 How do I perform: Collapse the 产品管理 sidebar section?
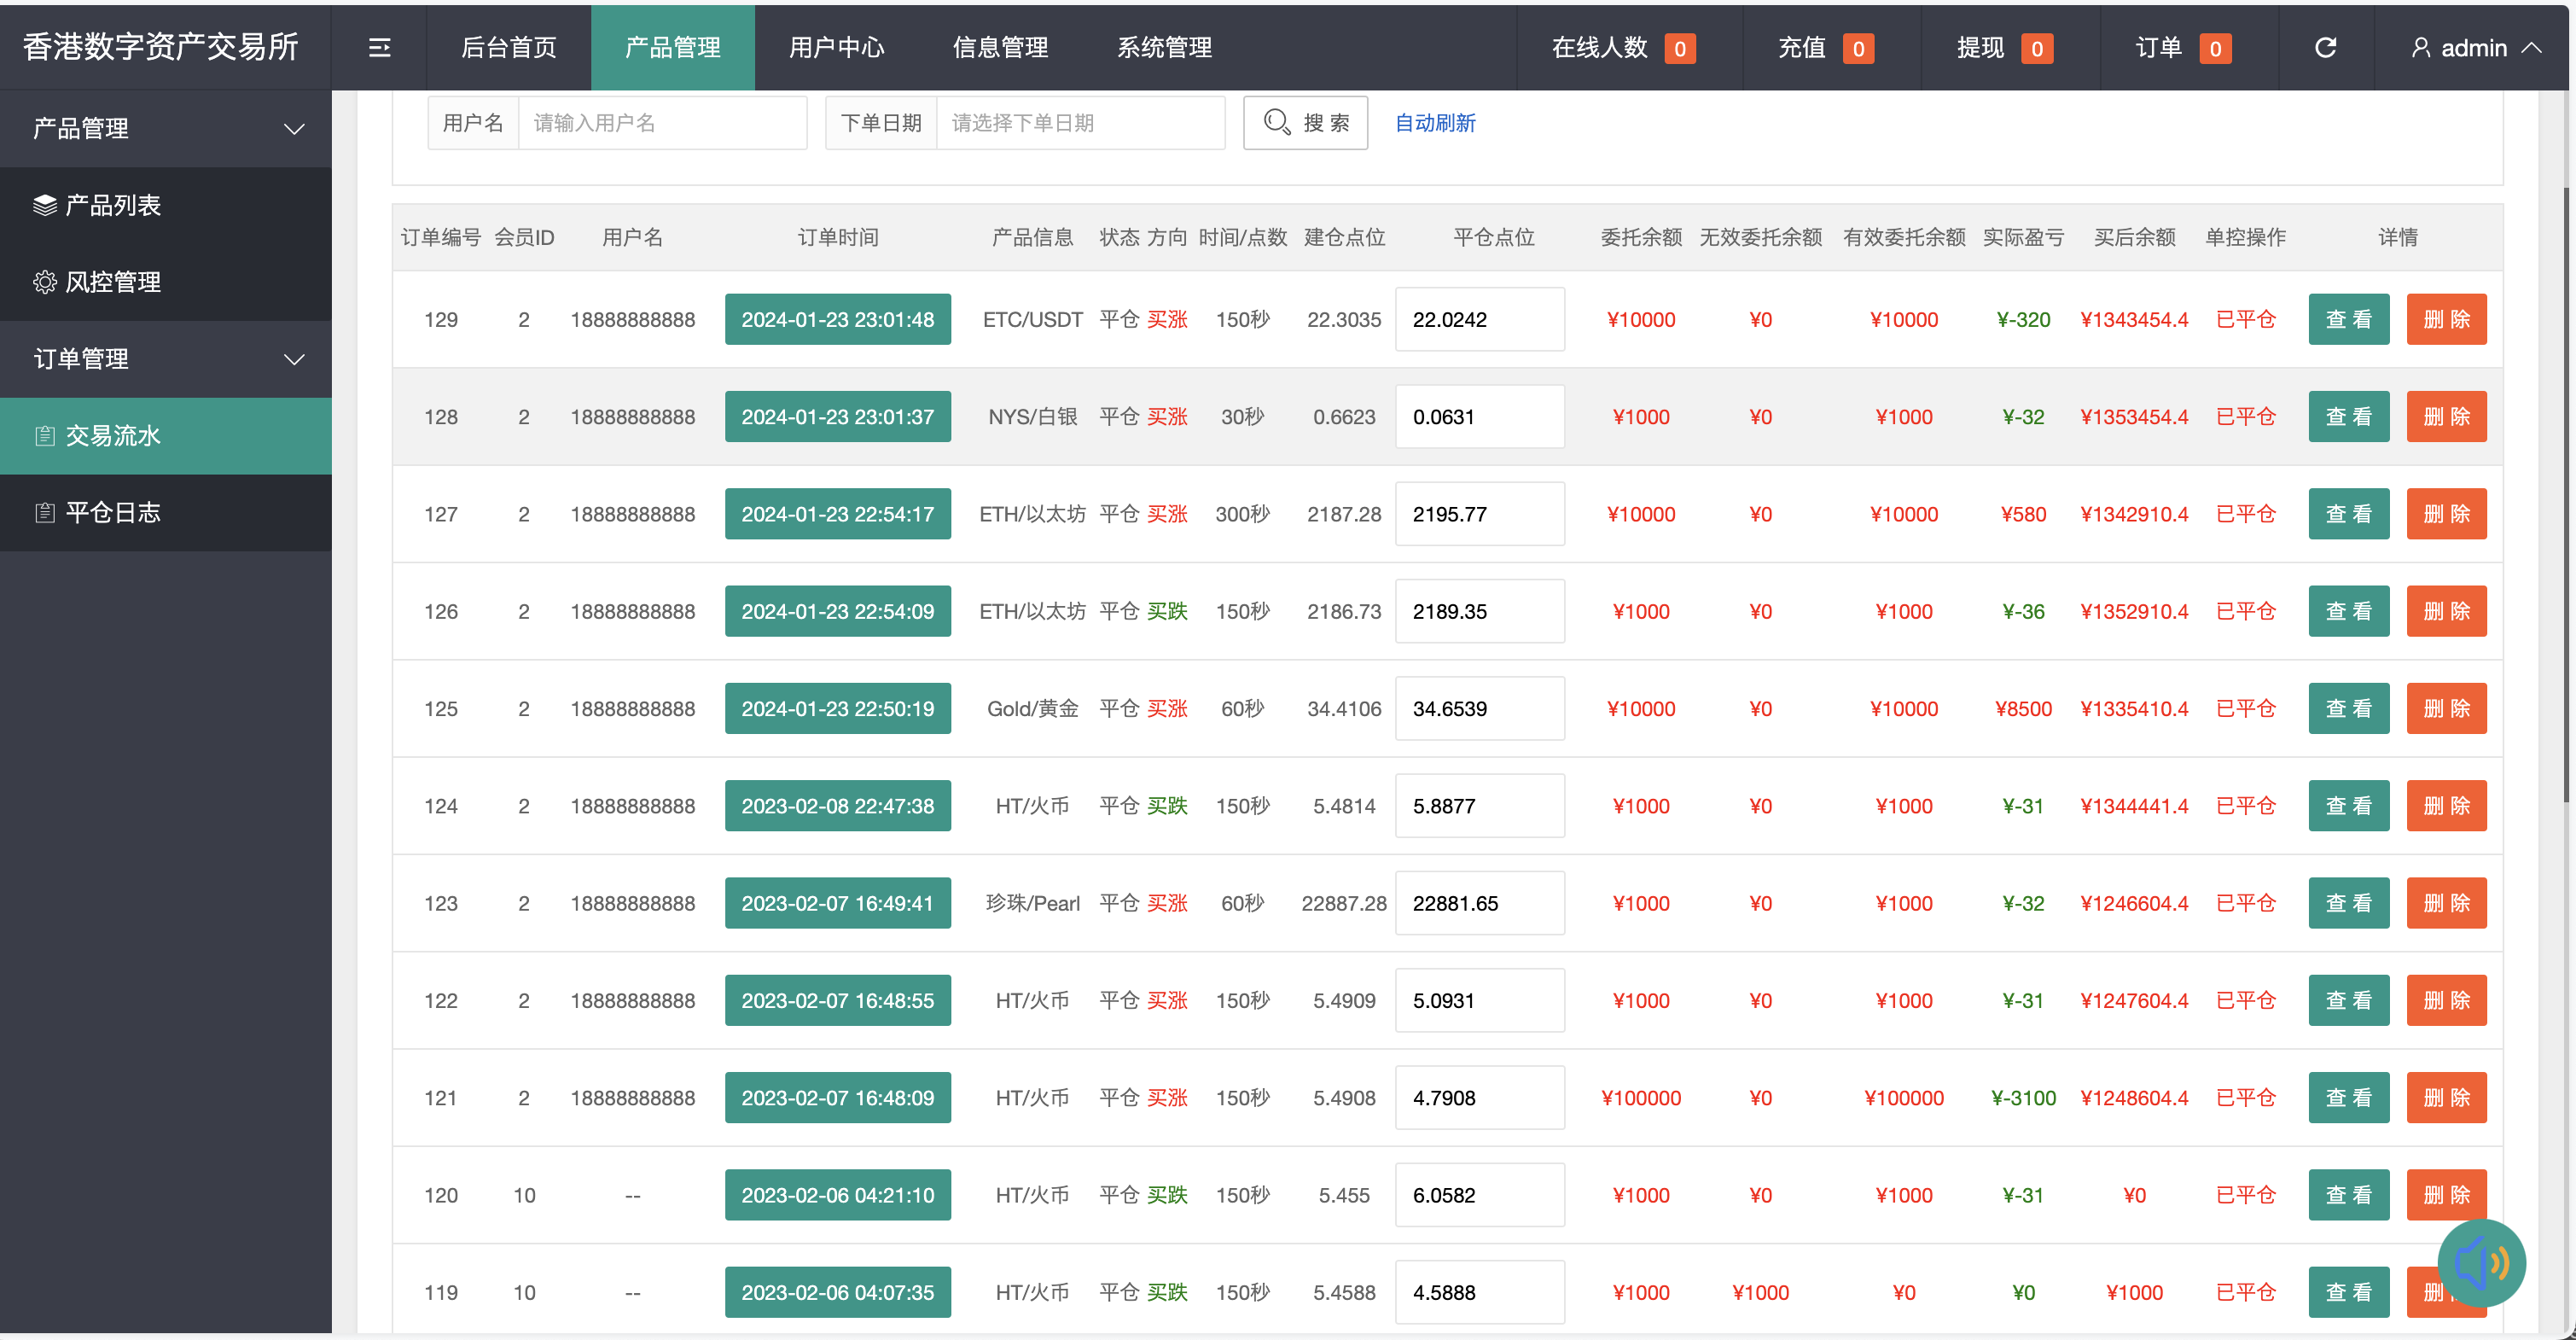tap(294, 128)
